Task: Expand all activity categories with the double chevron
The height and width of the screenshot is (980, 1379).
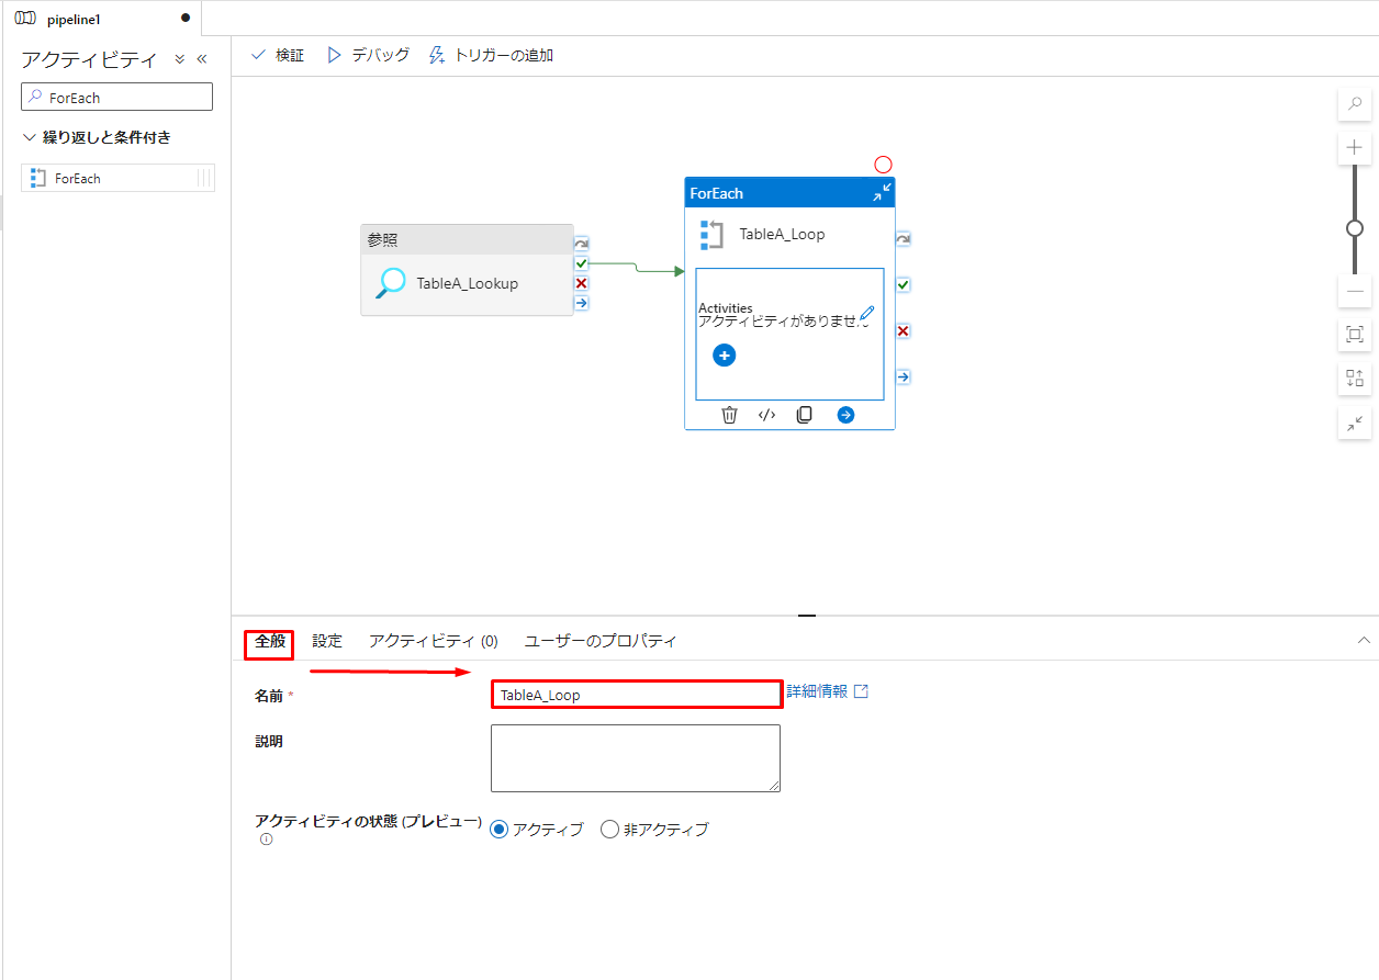Action: click(x=180, y=59)
